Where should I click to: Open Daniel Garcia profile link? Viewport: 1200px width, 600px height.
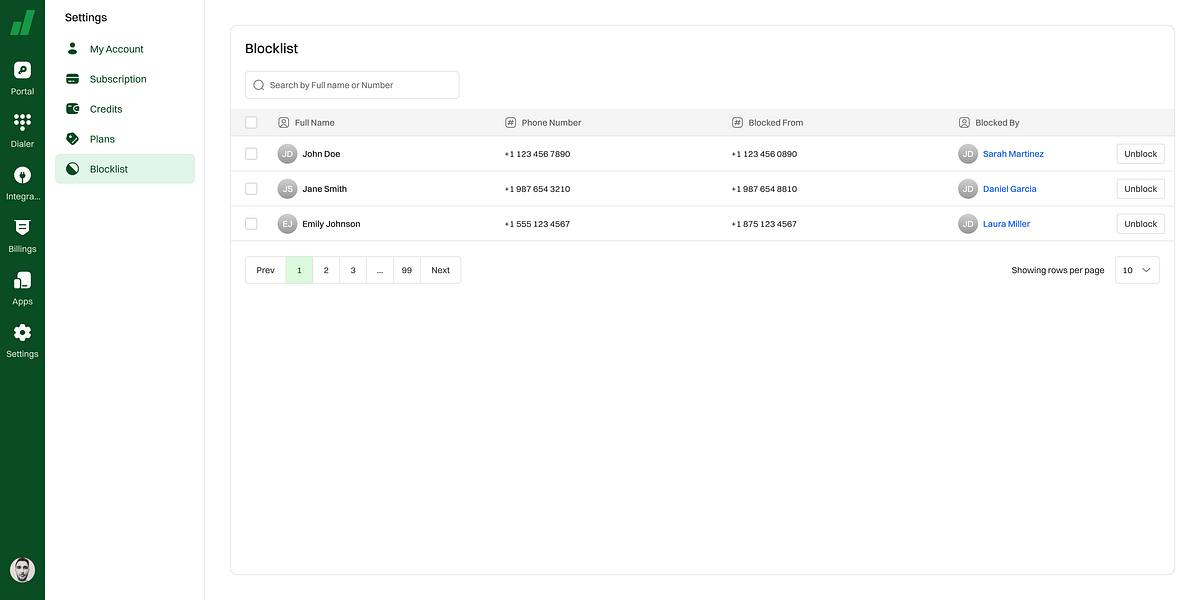1010,189
